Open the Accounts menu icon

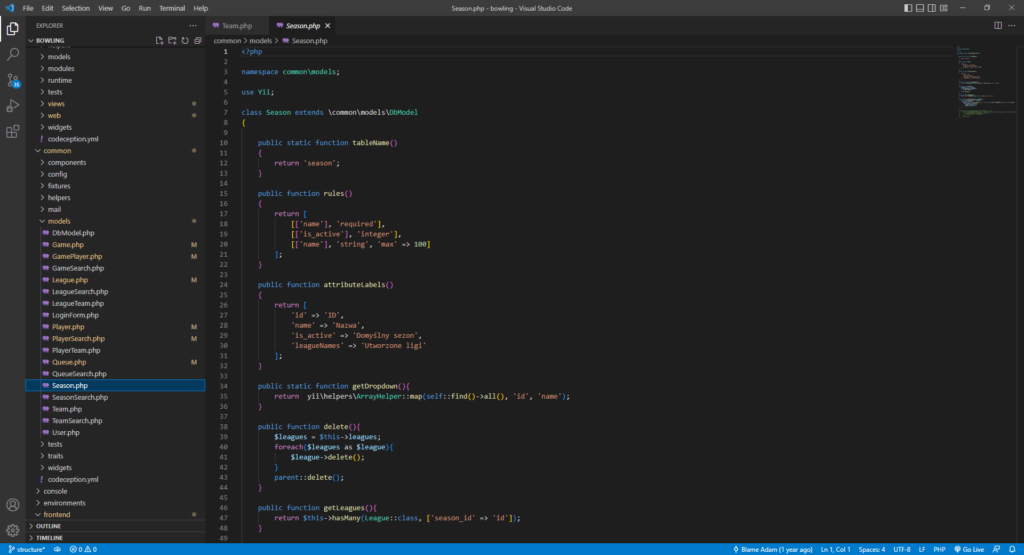pos(12,505)
